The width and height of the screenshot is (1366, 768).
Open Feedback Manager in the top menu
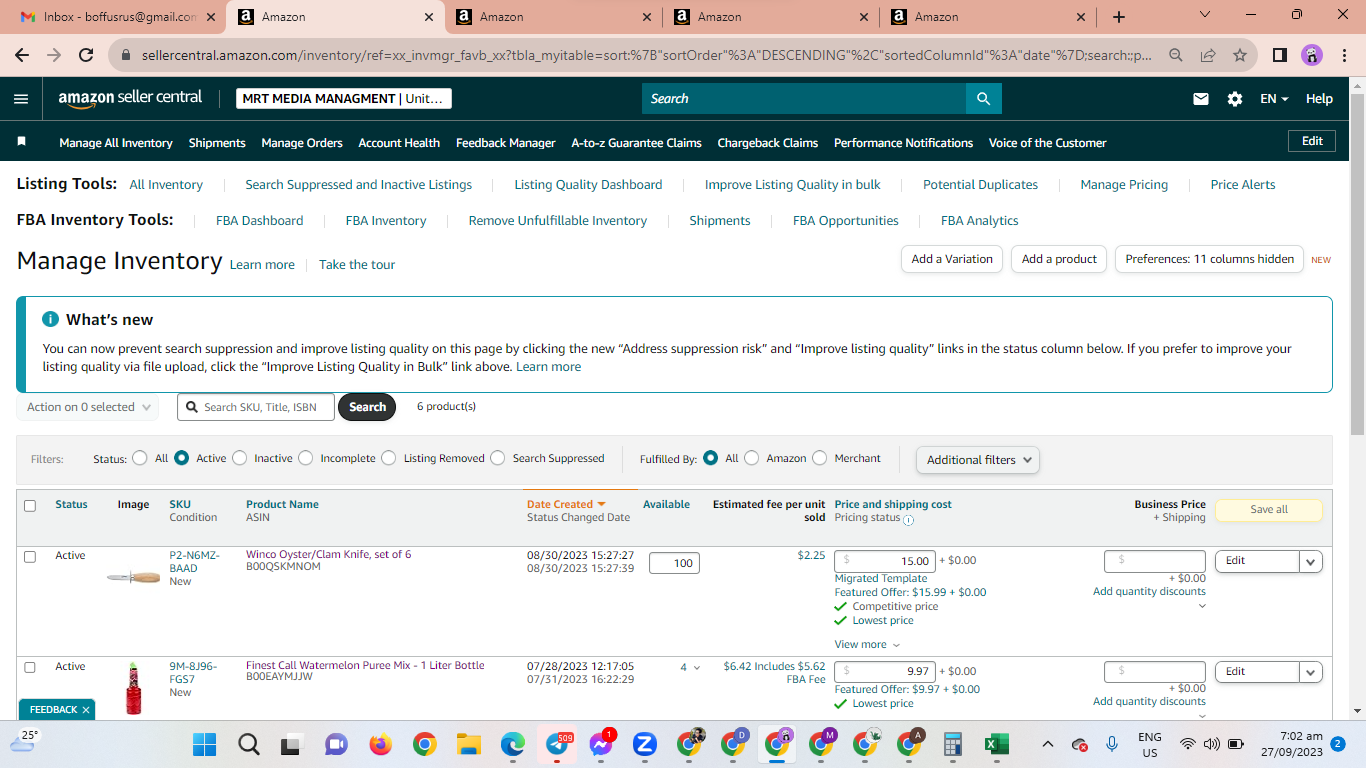[x=506, y=143]
